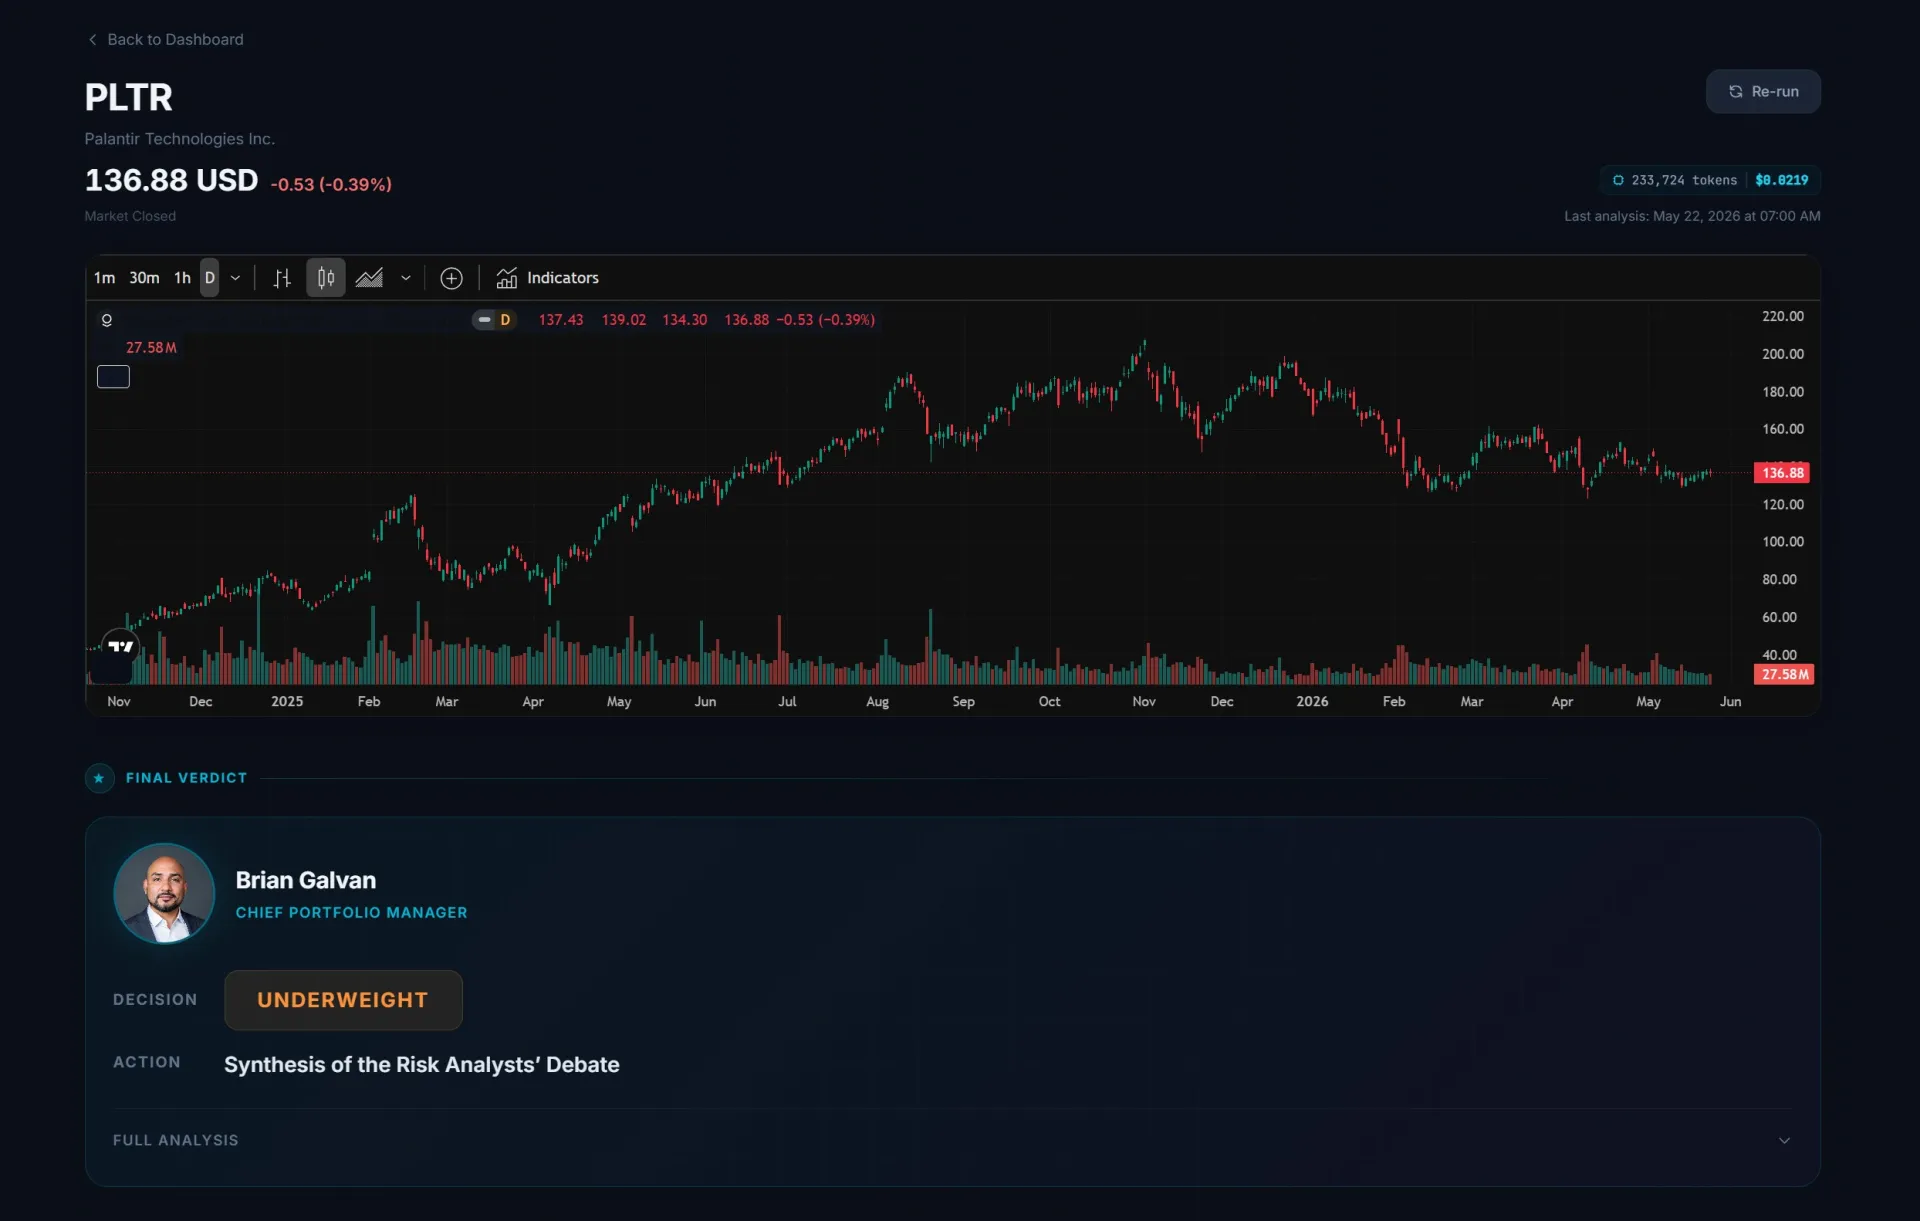Click the small collapse box under volume label
Image resolution: width=1920 pixels, height=1221 pixels.
click(113, 377)
